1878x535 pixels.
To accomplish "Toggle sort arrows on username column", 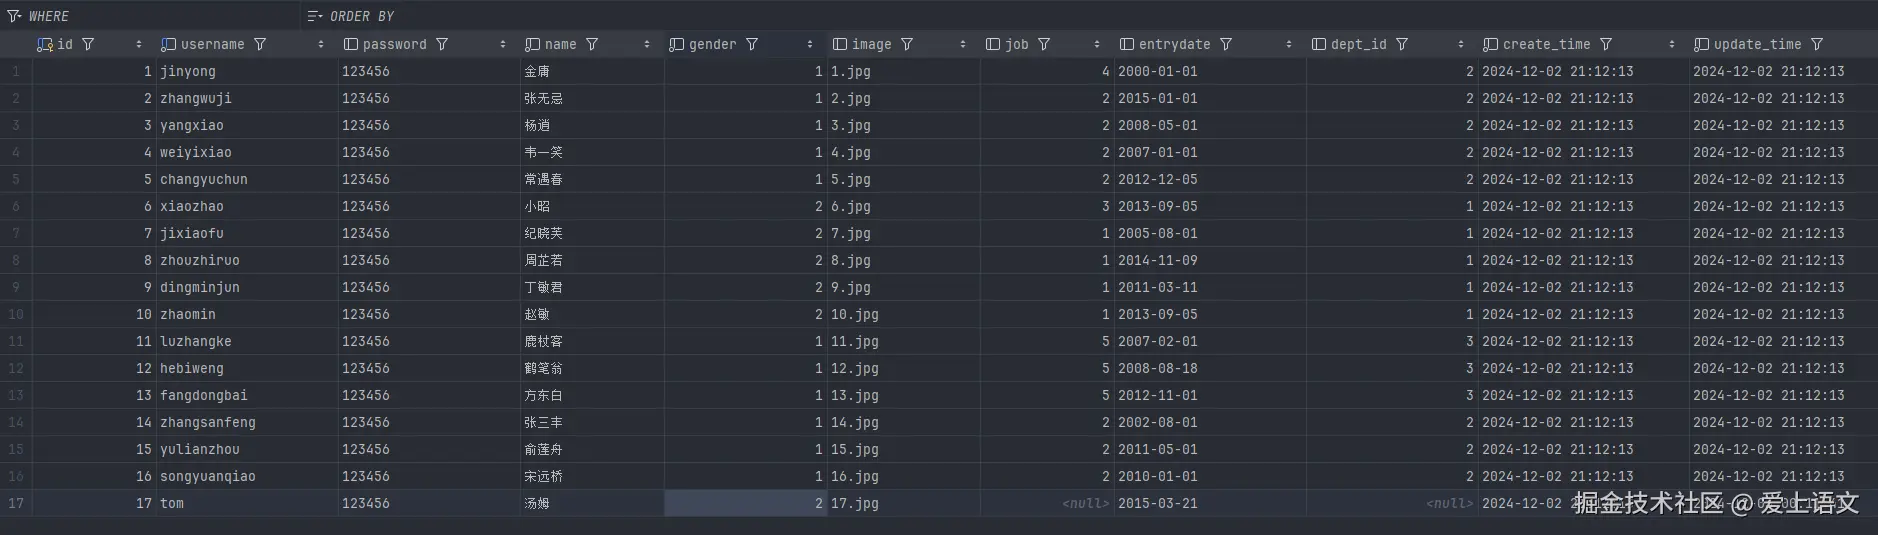I will point(320,44).
